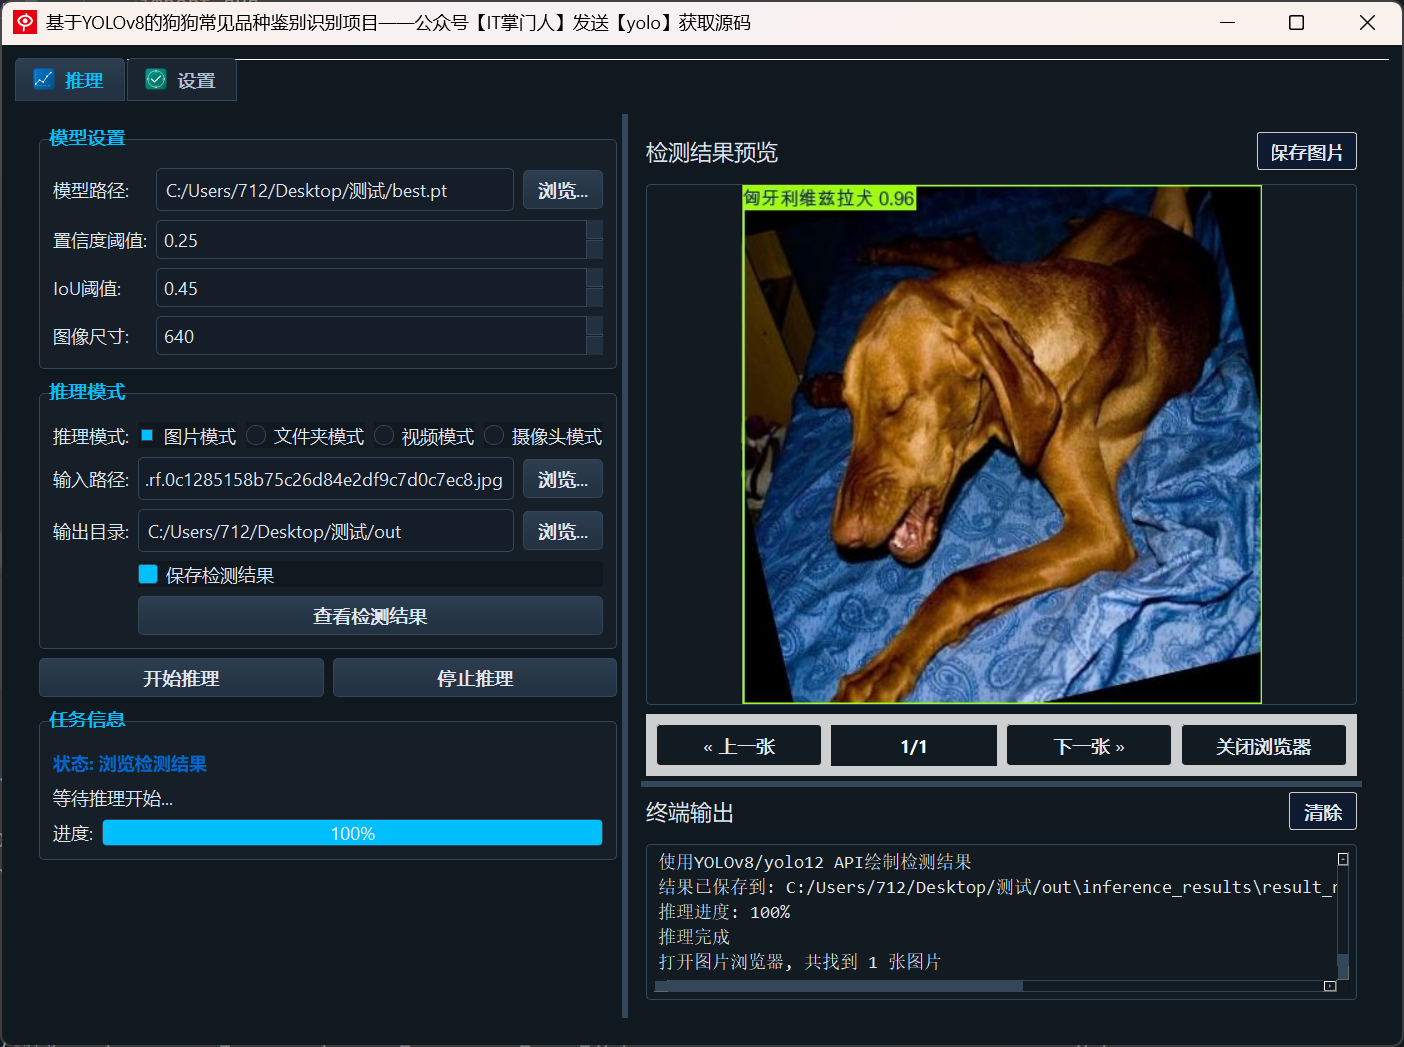Click the terminal scrollbar up arrow
1404x1047 pixels.
[x=1343, y=859]
